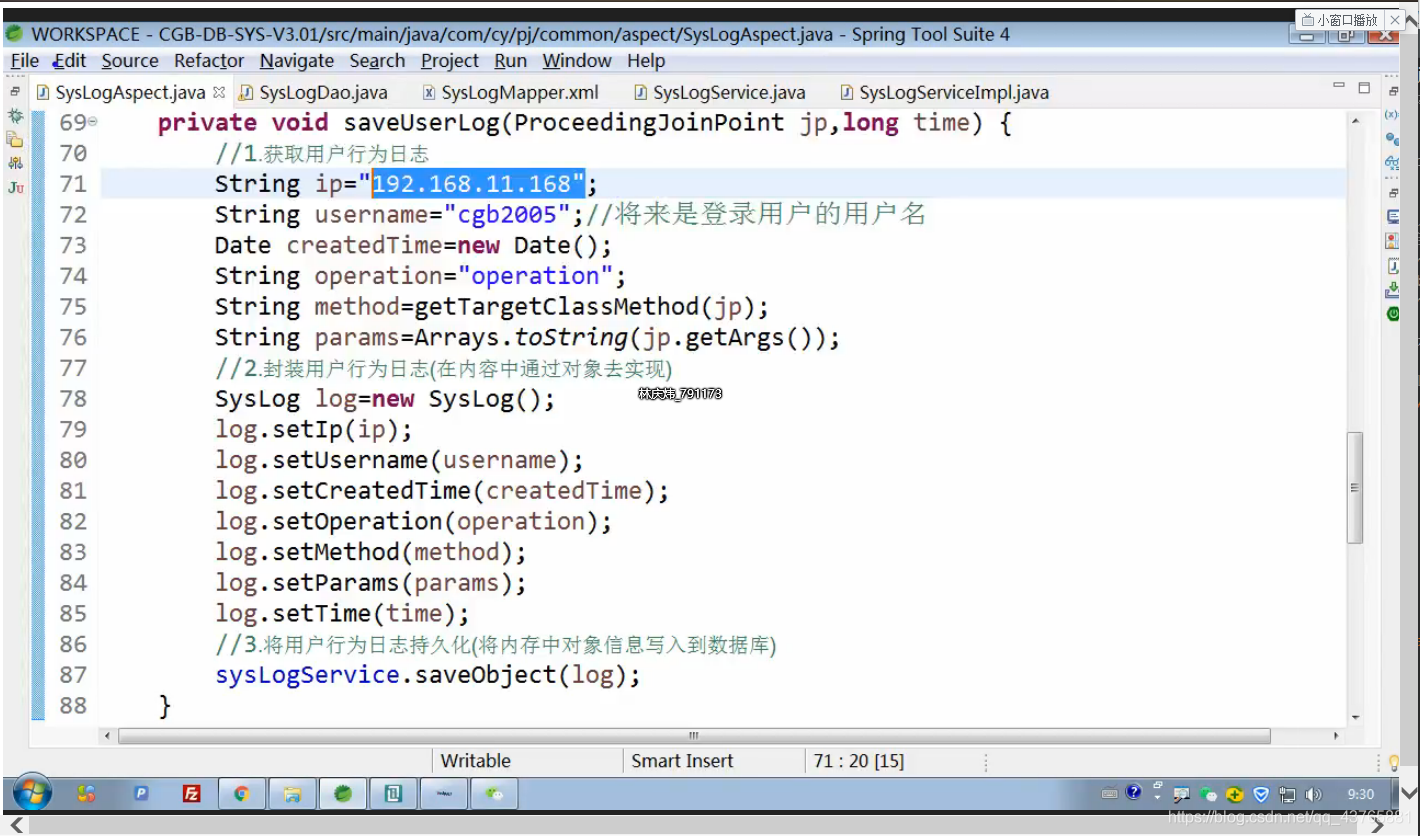The width and height of the screenshot is (1420, 836).
Task: Maximize the editor area
Action: 1364,89
